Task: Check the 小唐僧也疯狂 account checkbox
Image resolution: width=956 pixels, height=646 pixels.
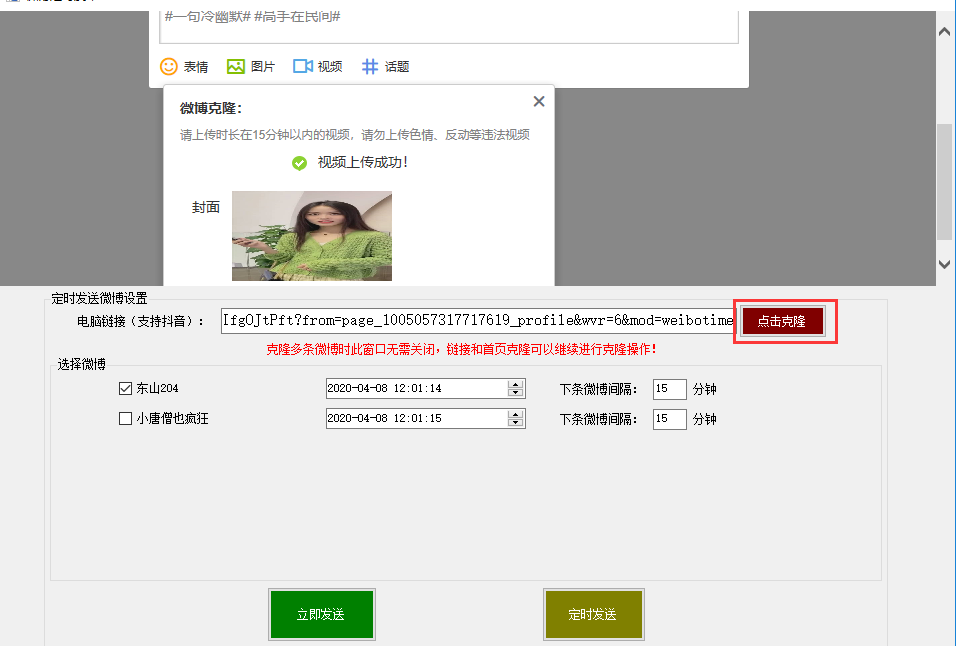Action: 125,419
